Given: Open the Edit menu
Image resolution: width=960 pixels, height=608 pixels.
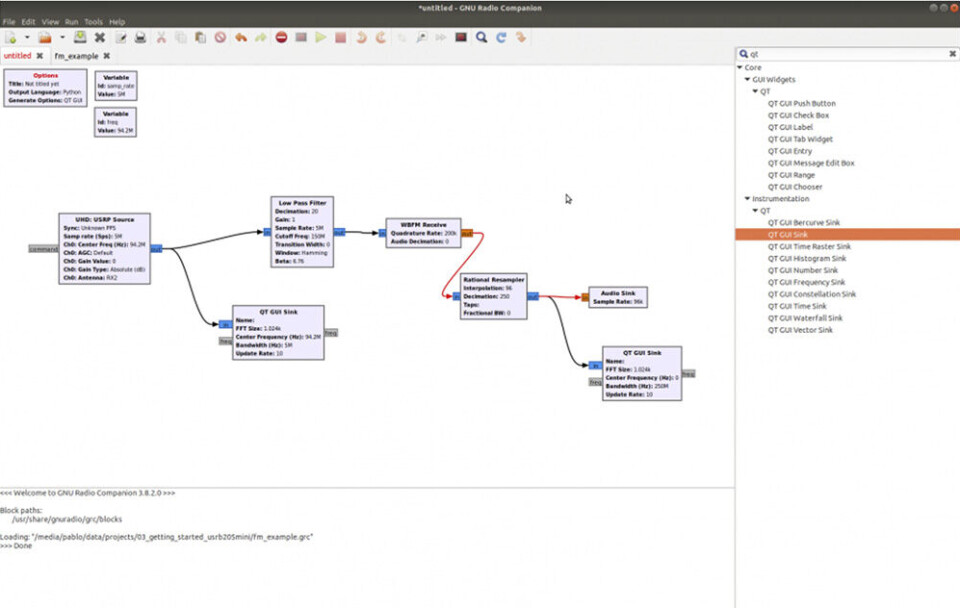Looking at the screenshot, I should [x=28, y=21].
